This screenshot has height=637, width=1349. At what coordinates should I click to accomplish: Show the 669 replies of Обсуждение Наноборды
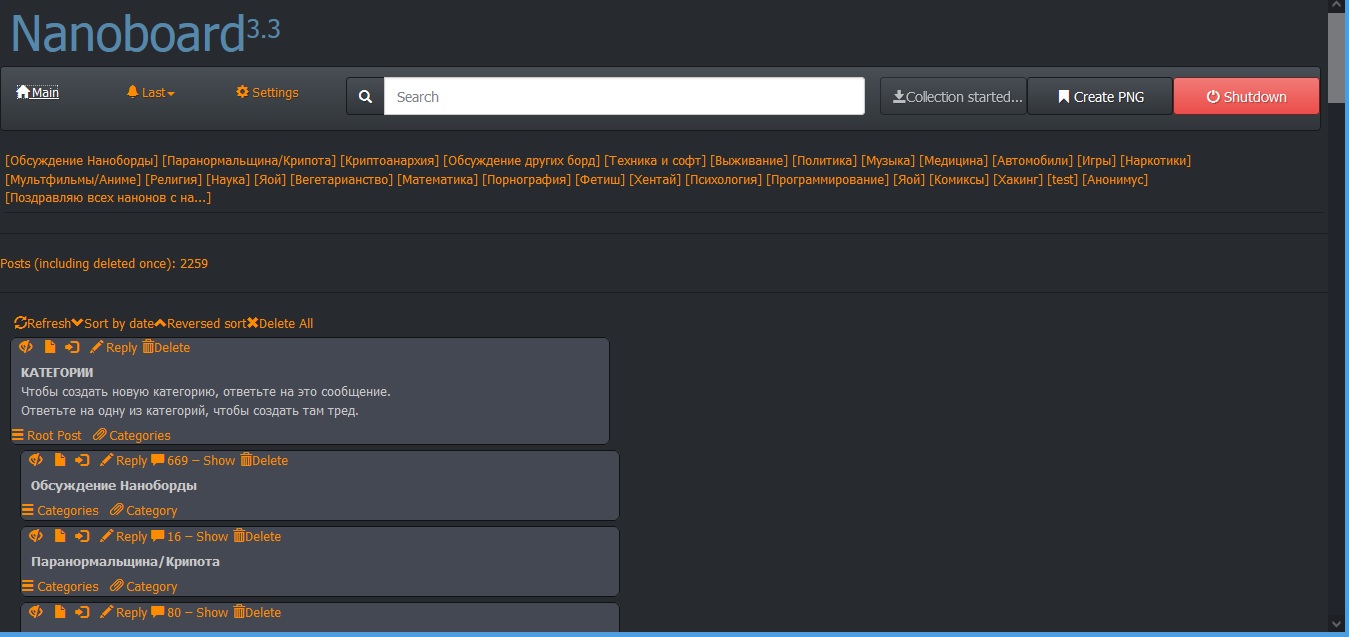(x=193, y=461)
